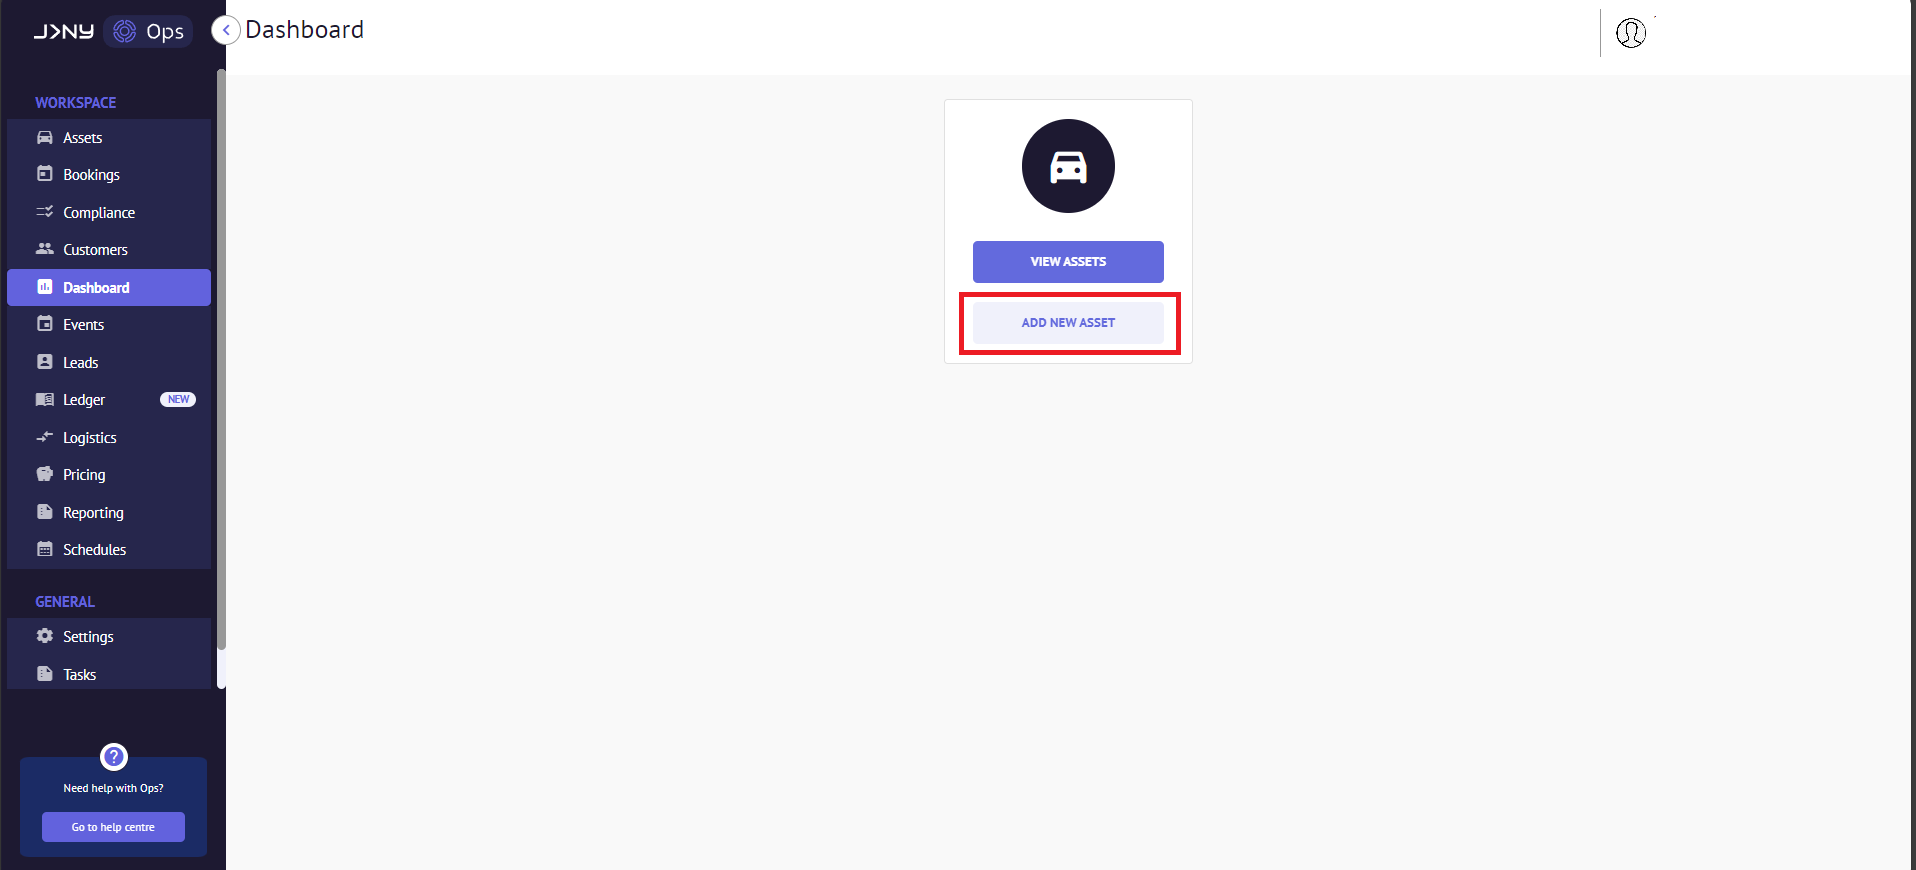The width and height of the screenshot is (1916, 870).
Task: Click the View Assets button
Action: tap(1068, 262)
